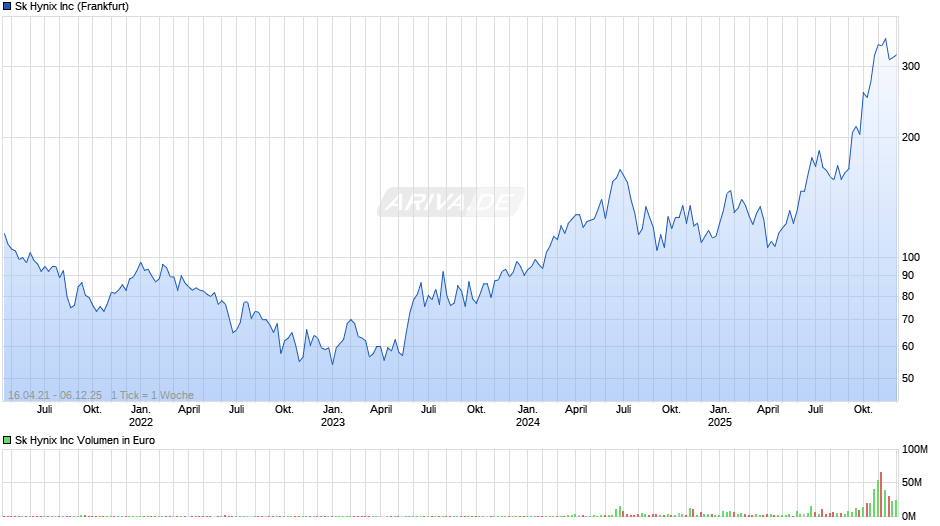Click the 'Jan. 2024' time axis label

click(528, 416)
